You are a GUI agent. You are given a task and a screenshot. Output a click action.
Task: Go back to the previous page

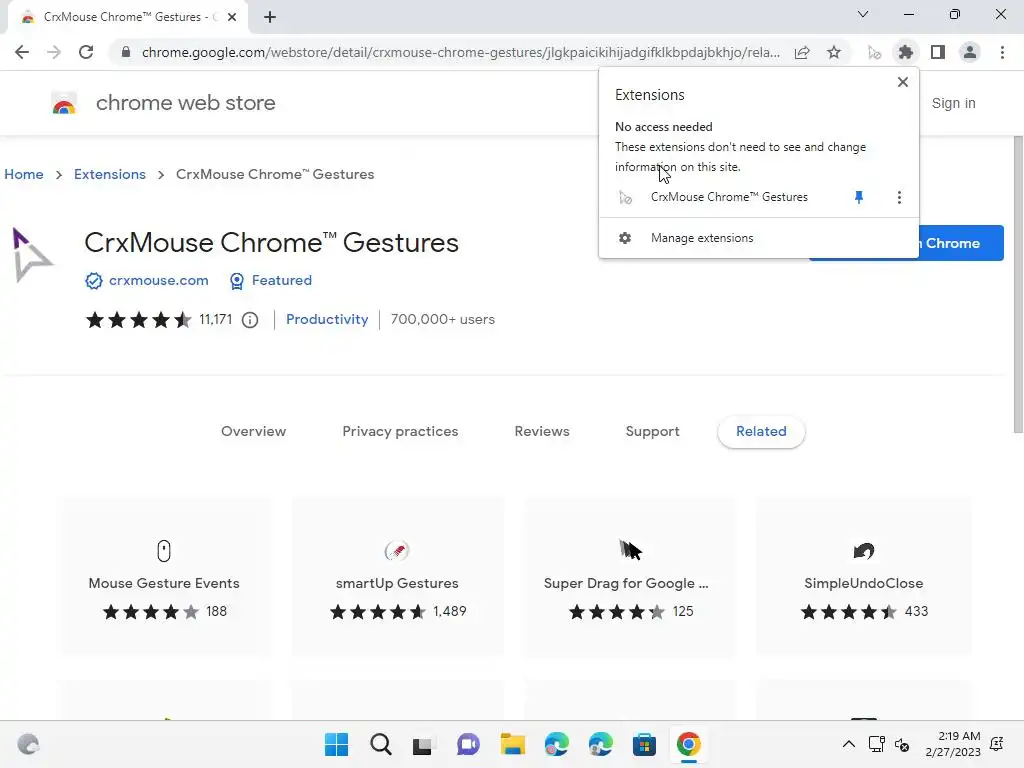(x=22, y=52)
